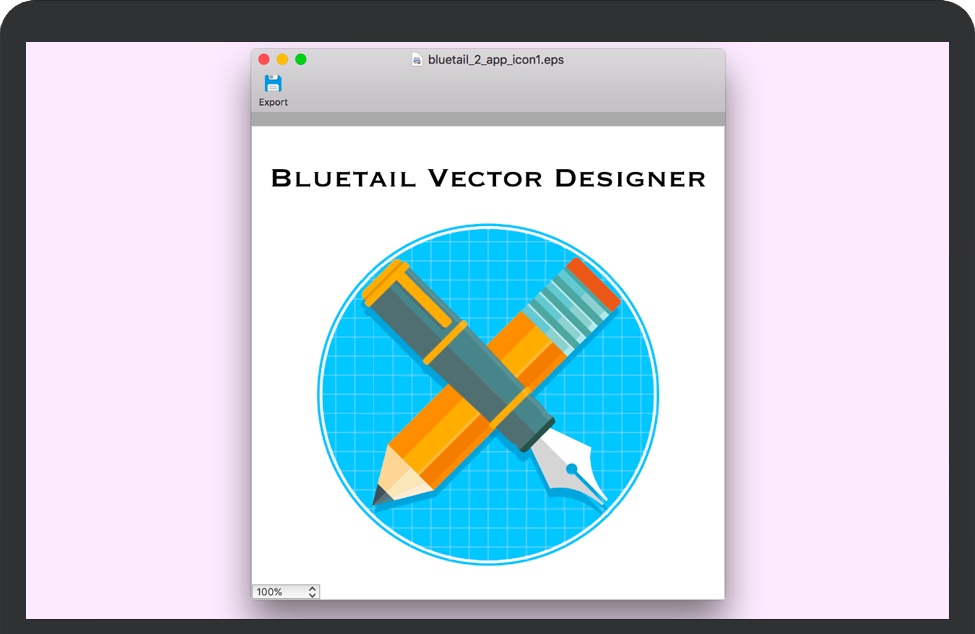Click the Bluetail Vector Designer heading text

coord(488,179)
